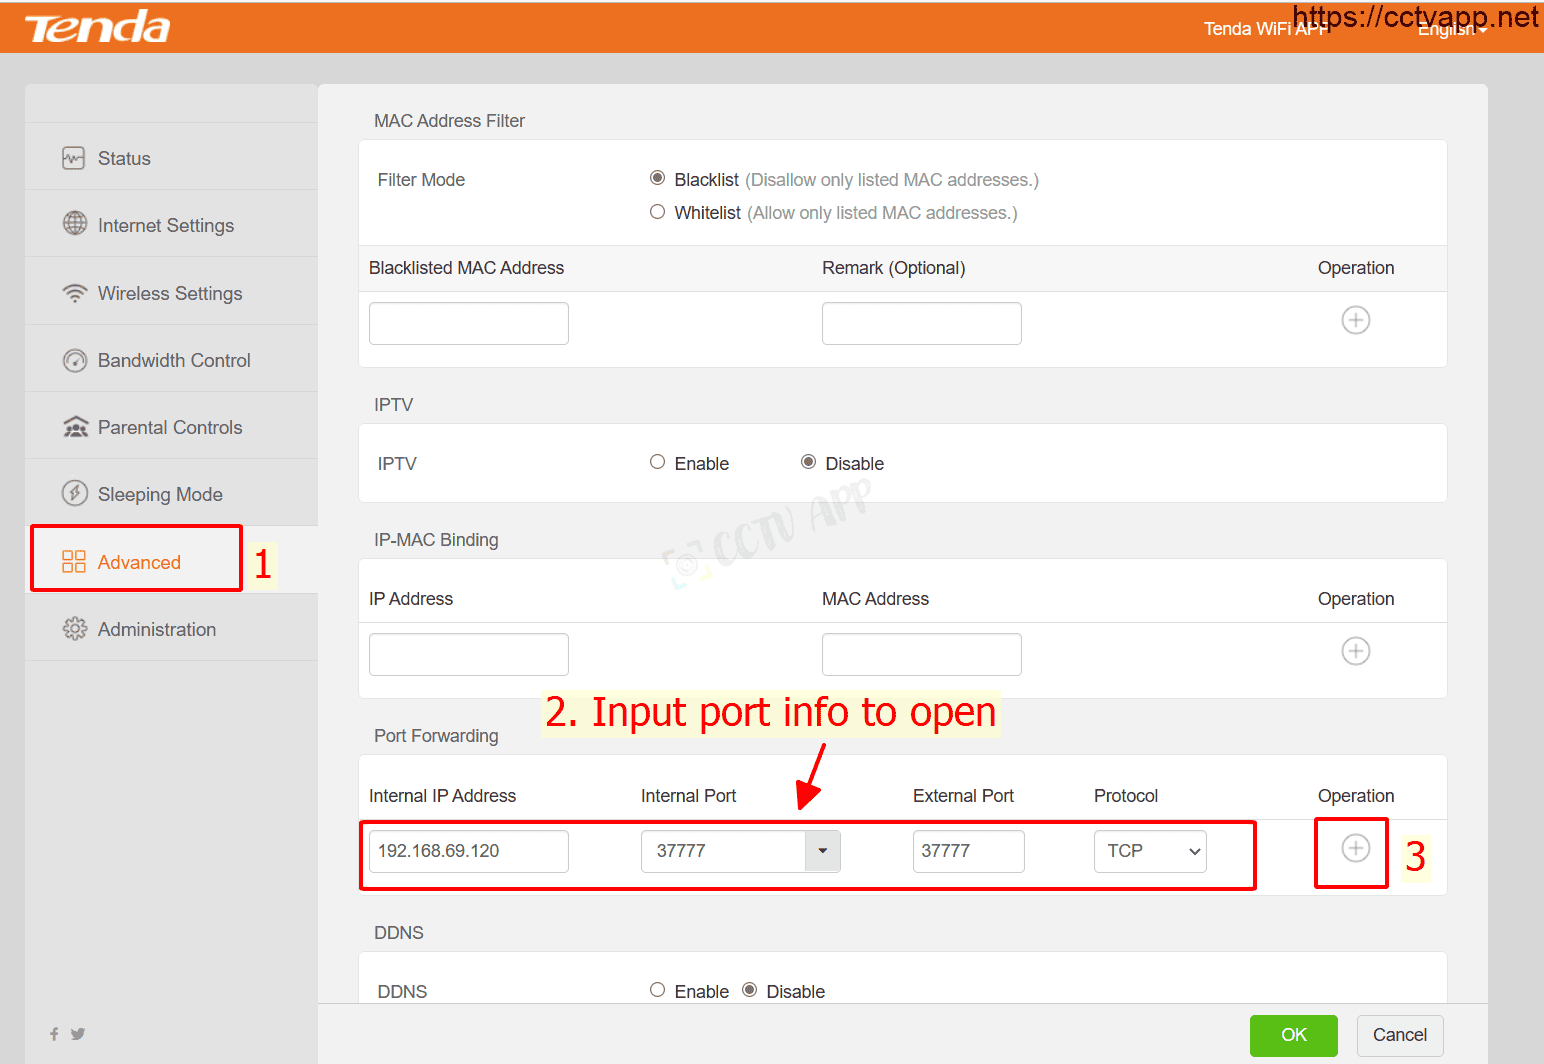1544x1064 pixels.
Task: Enable the DDNS option
Action: pos(657,990)
